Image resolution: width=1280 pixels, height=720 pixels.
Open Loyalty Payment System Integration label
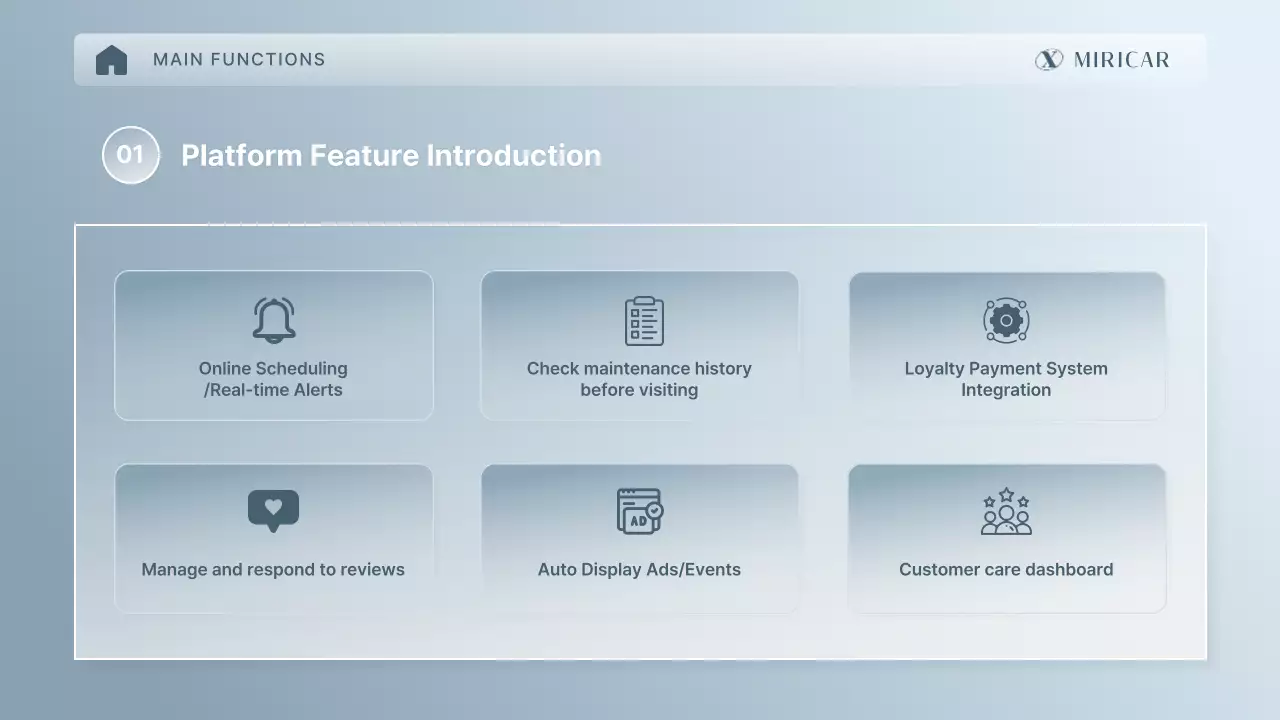click(1006, 379)
